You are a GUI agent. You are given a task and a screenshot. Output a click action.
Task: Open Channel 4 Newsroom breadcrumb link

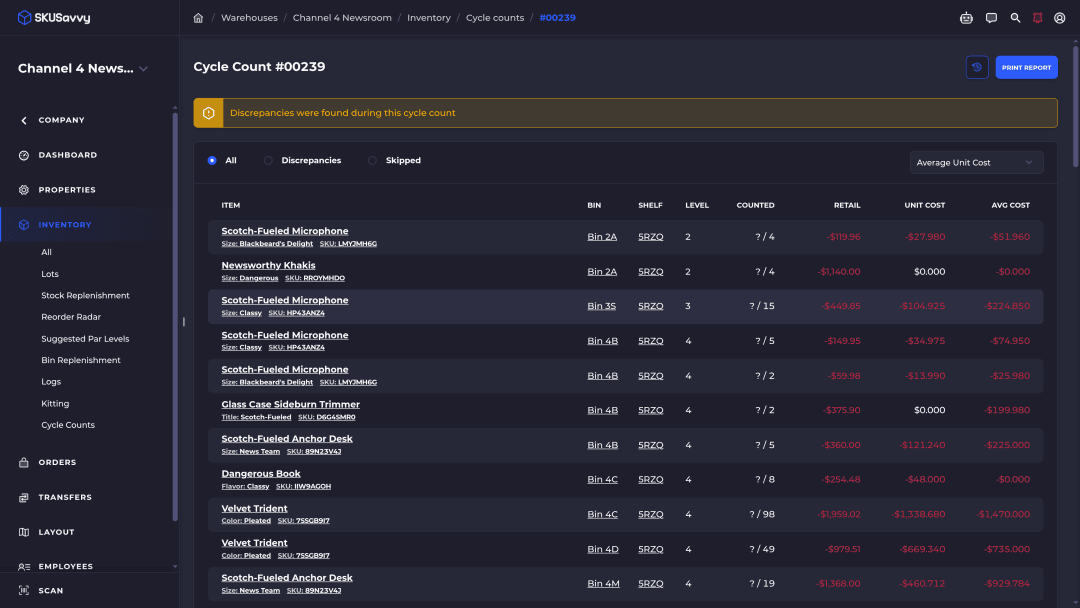(x=342, y=18)
